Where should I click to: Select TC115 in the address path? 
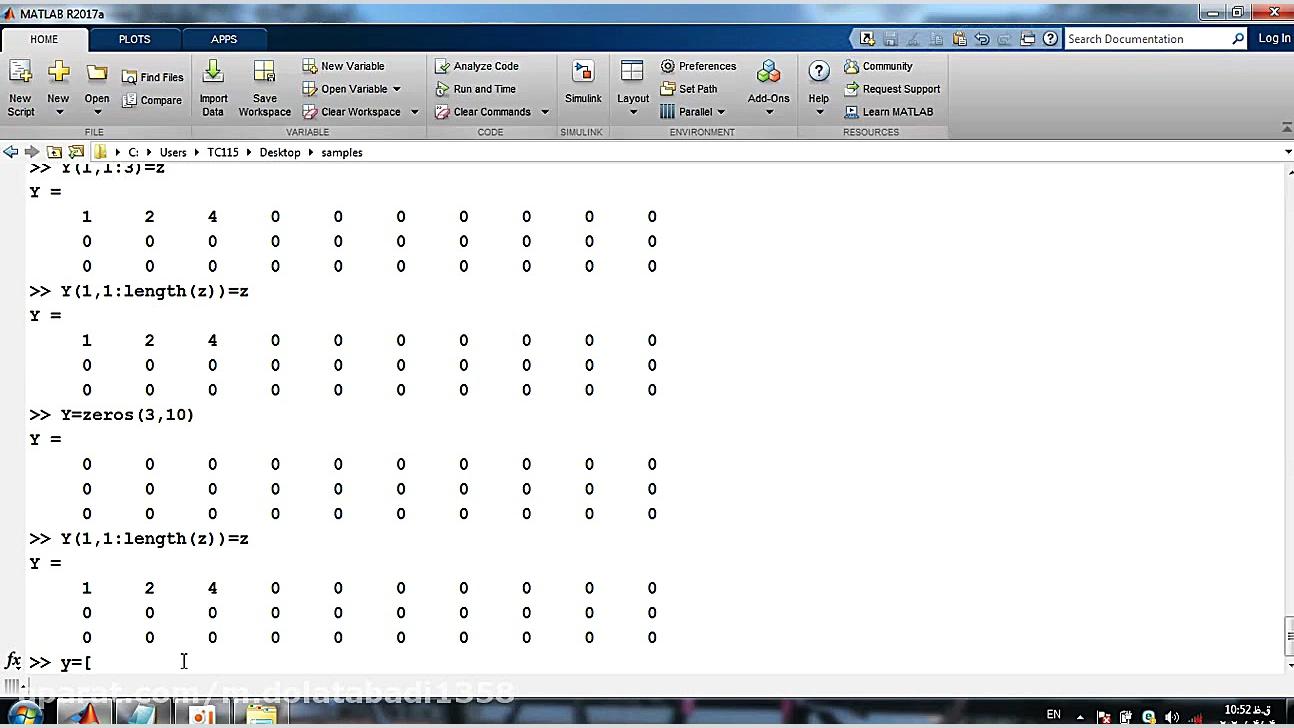pyautogui.click(x=223, y=152)
